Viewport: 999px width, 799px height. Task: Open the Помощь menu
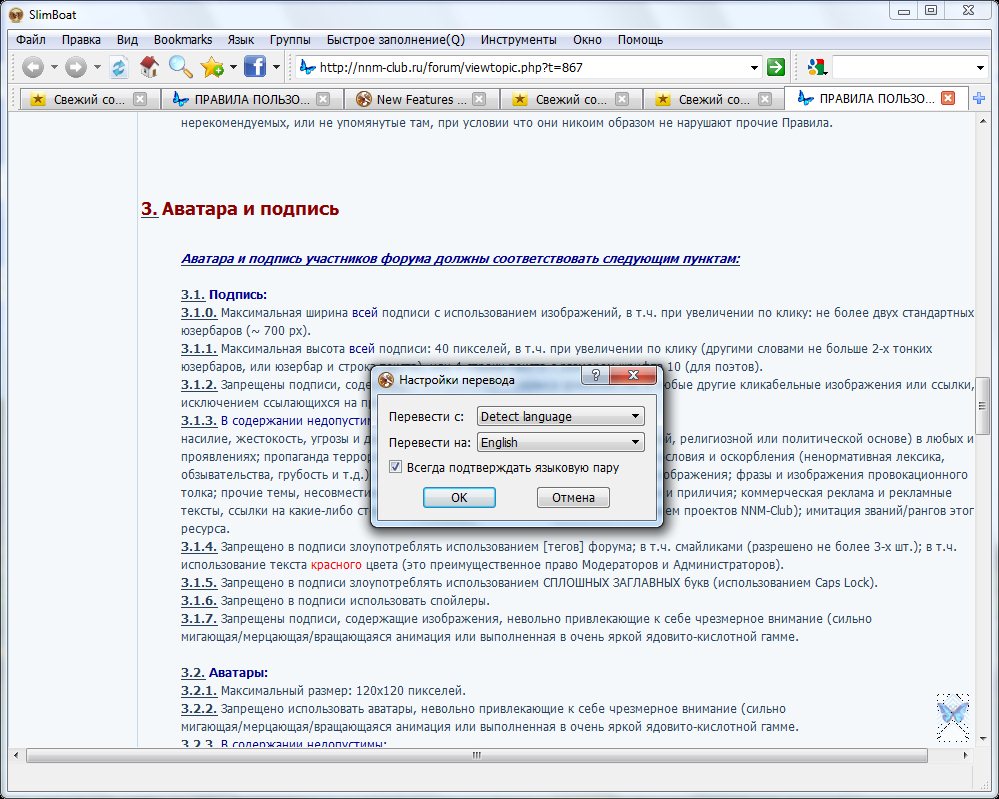pyautogui.click(x=640, y=40)
